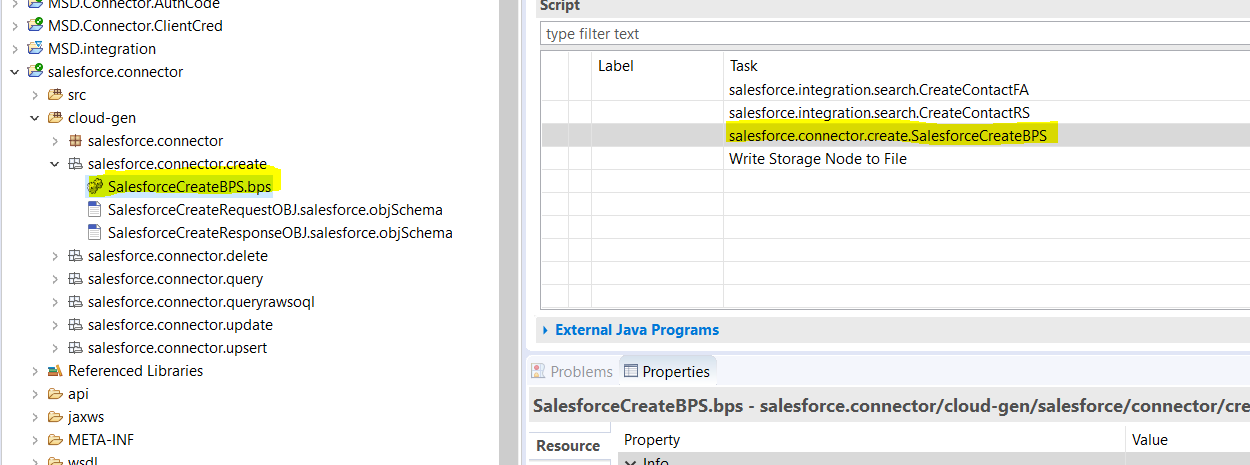Expand the salesforce.connector.upsert package
The image size is (1250, 465).
click(55, 347)
